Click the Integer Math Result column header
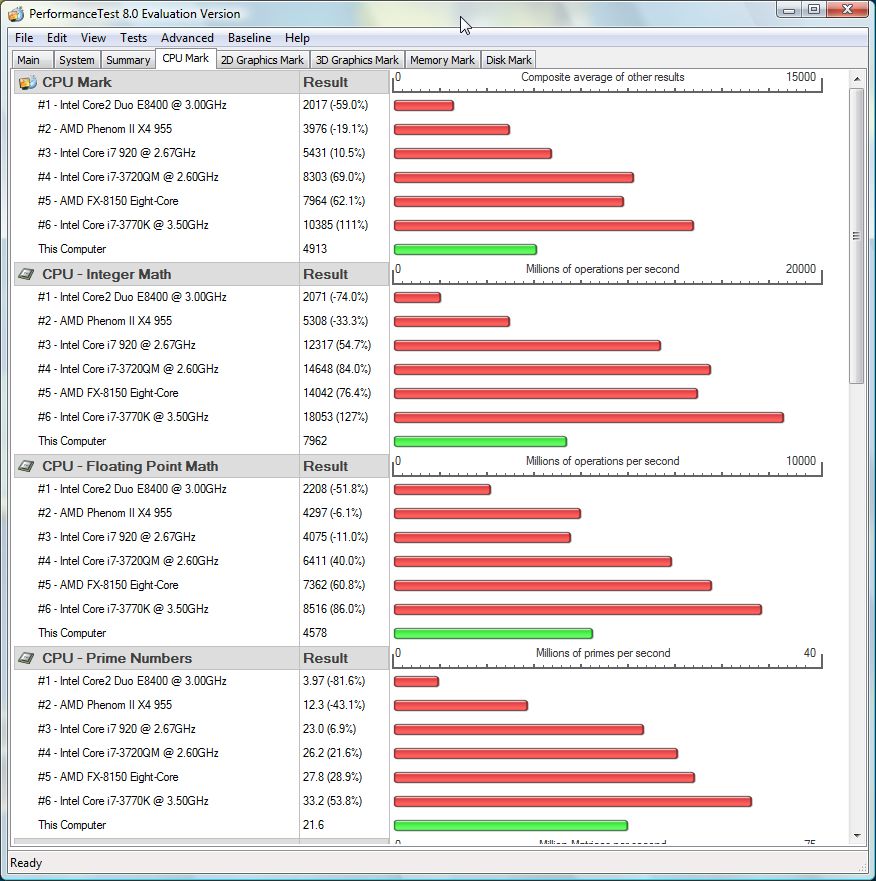The image size is (876, 881). click(344, 274)
